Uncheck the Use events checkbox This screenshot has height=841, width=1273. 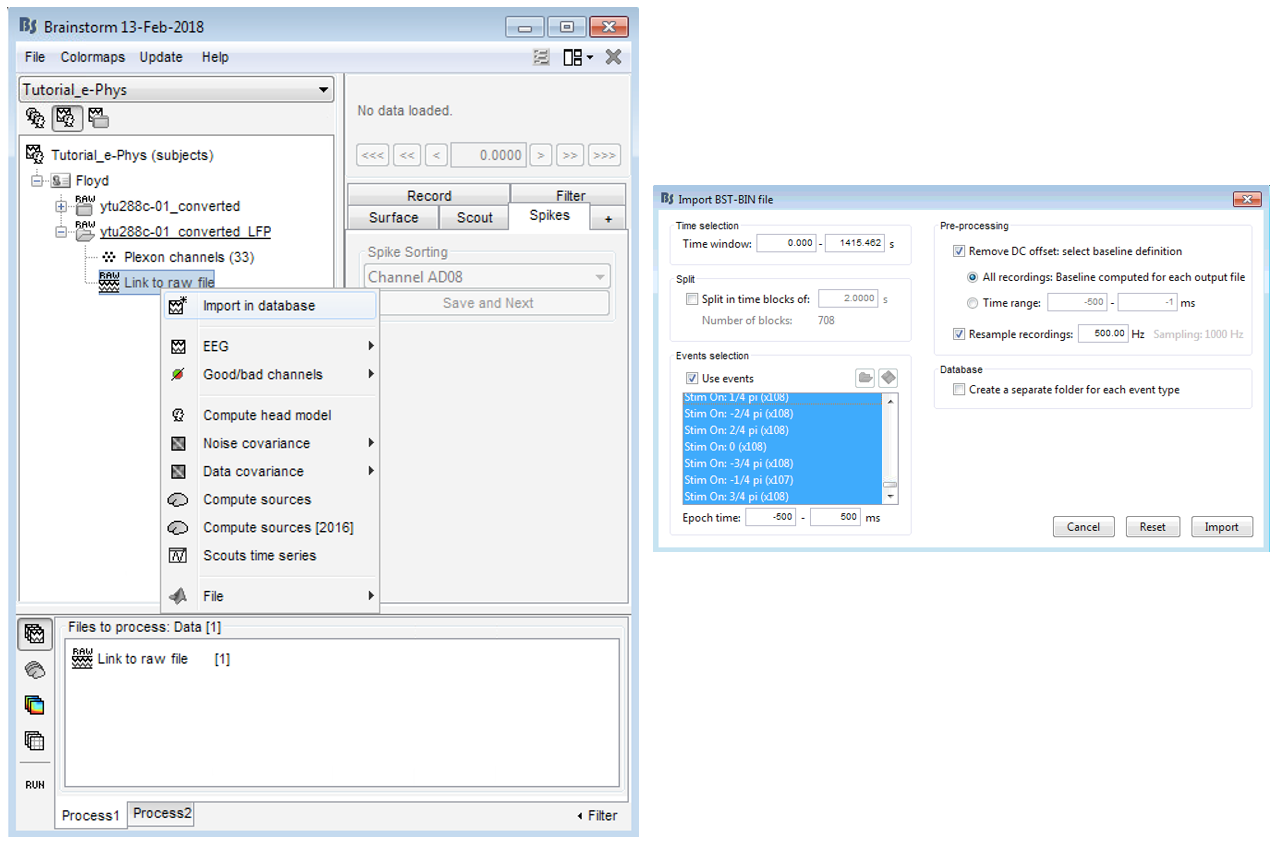pyautogui.click(x=692, y=379)
